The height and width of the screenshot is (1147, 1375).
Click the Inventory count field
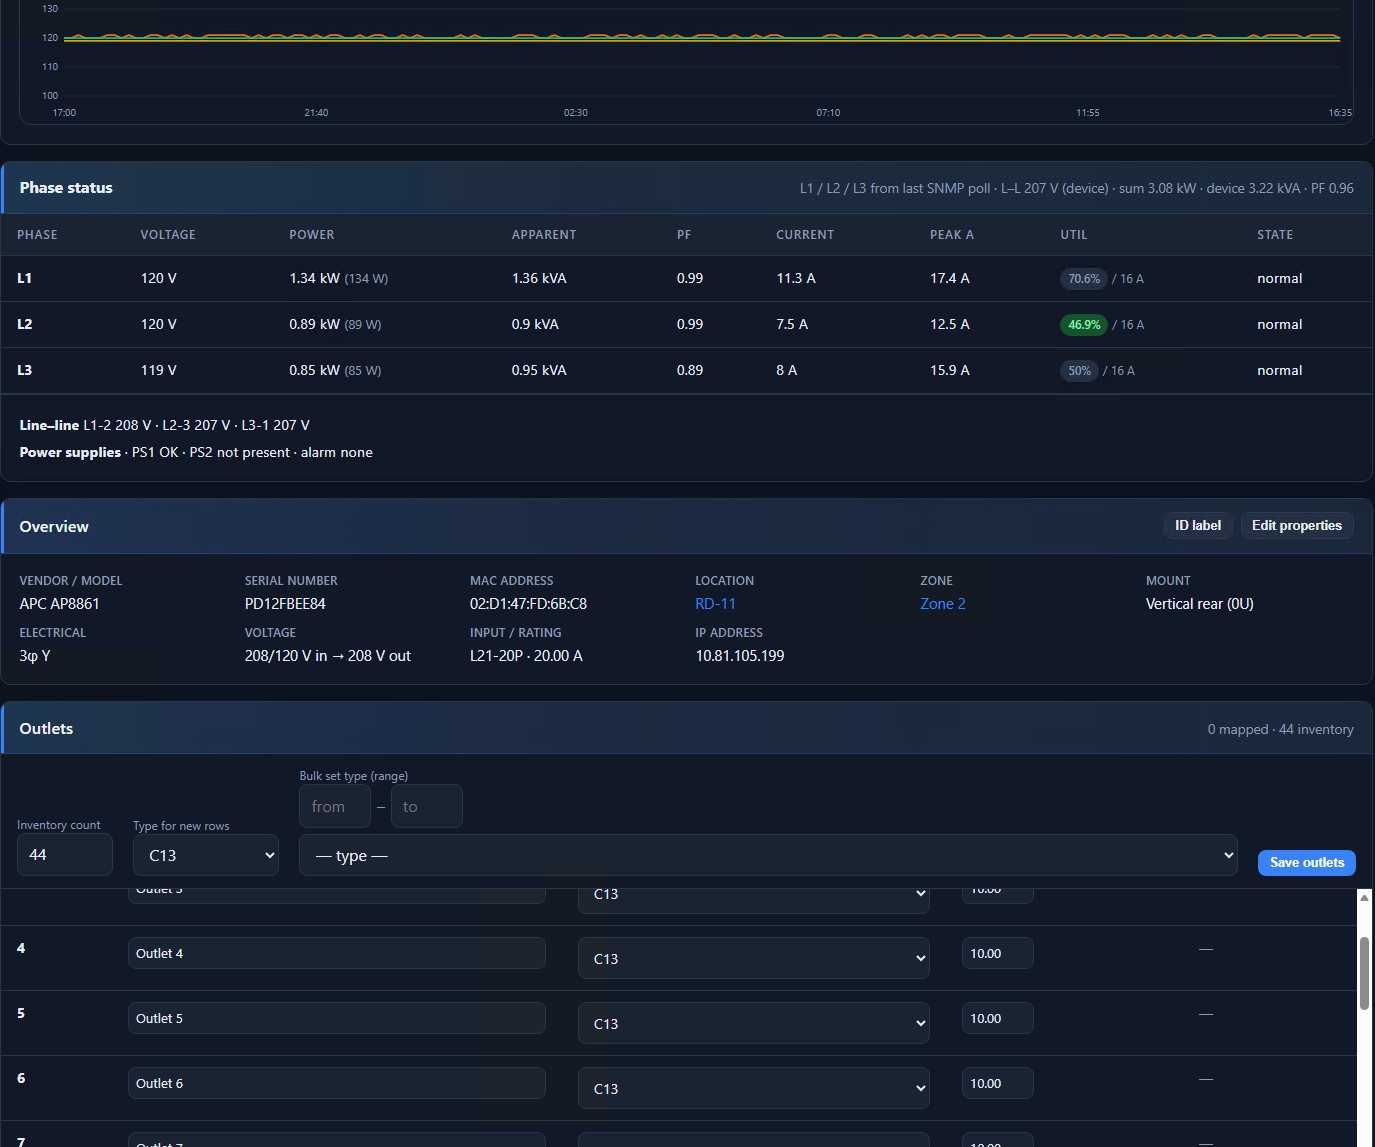click(65, 855)
